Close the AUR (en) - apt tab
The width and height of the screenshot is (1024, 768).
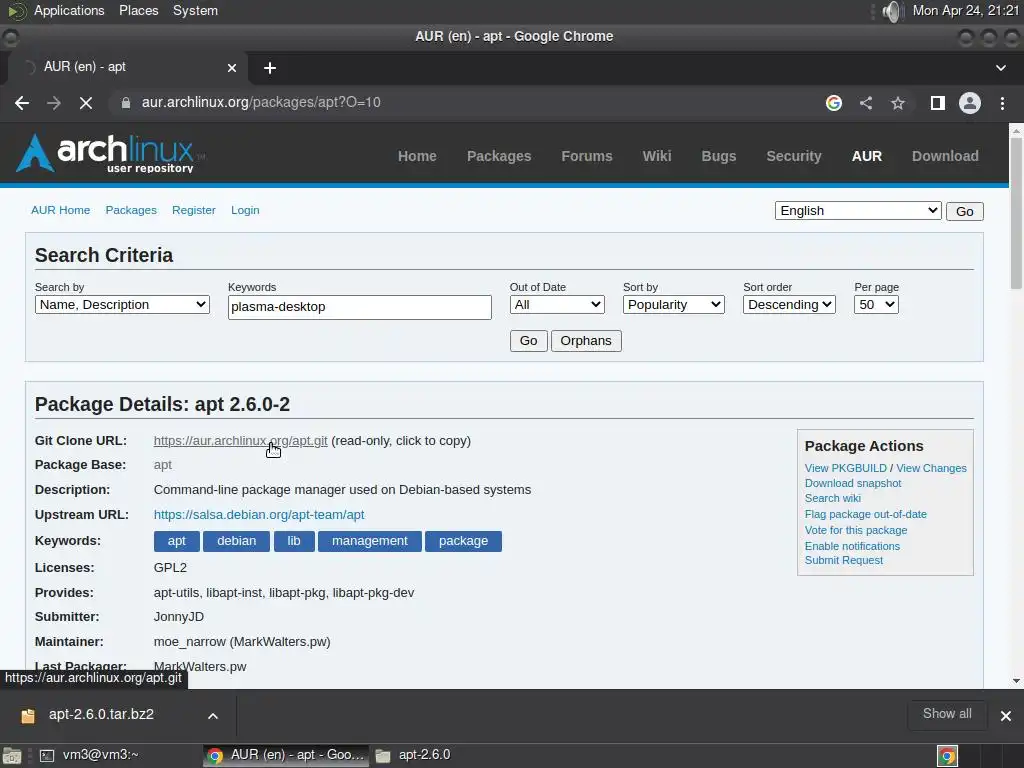click(x=232, y=68)
